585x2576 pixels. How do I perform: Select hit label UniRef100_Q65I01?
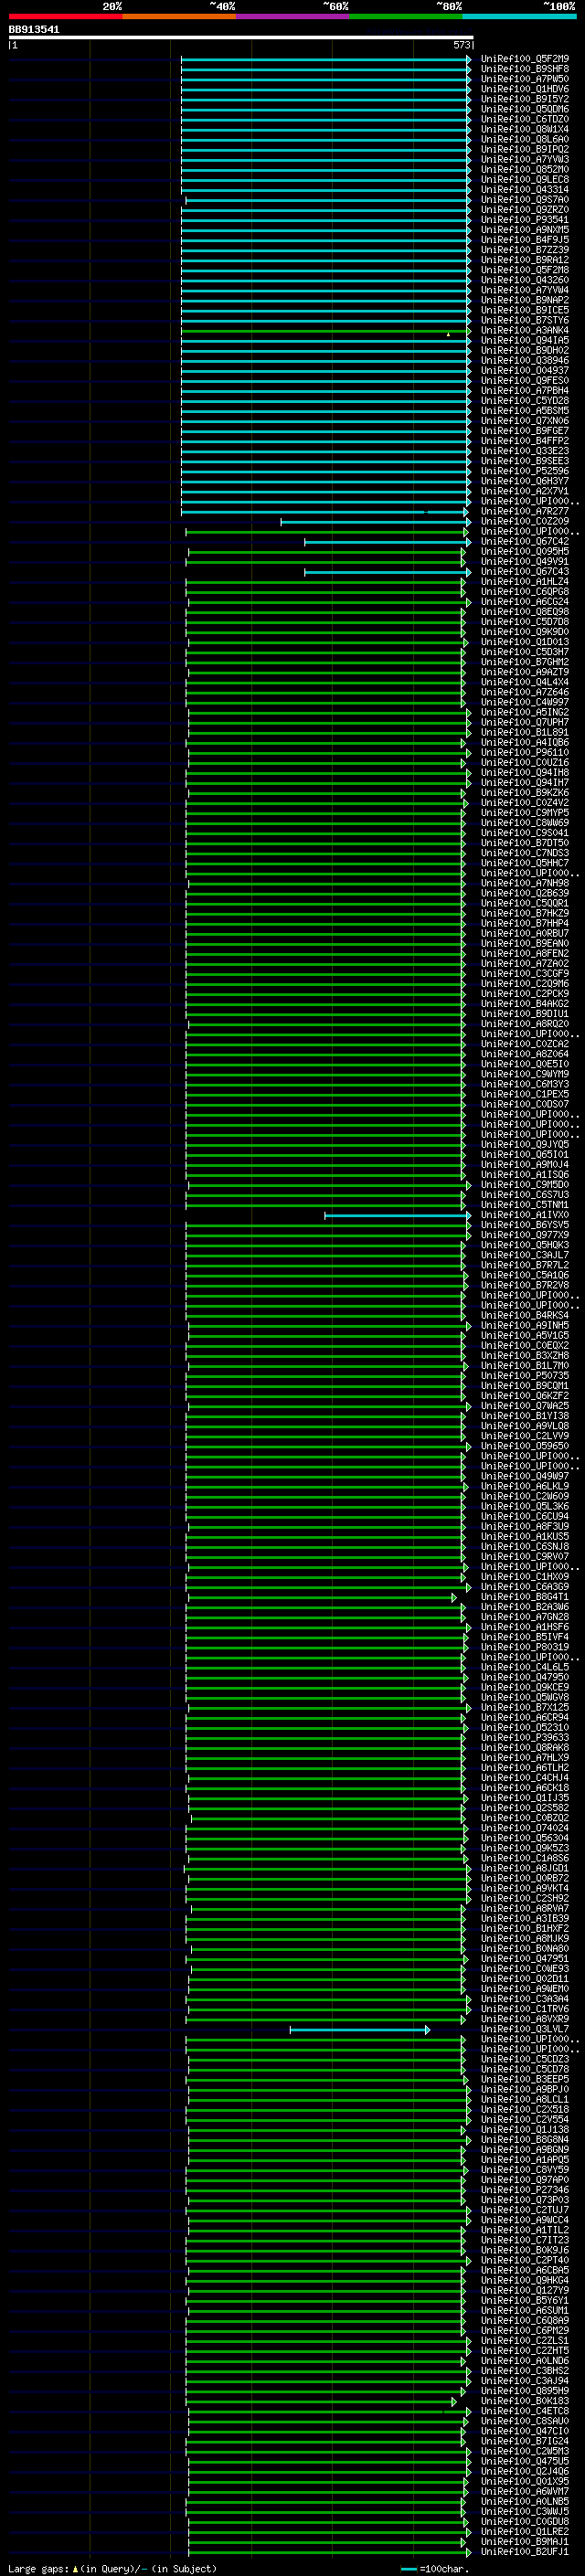point(524,1155)
